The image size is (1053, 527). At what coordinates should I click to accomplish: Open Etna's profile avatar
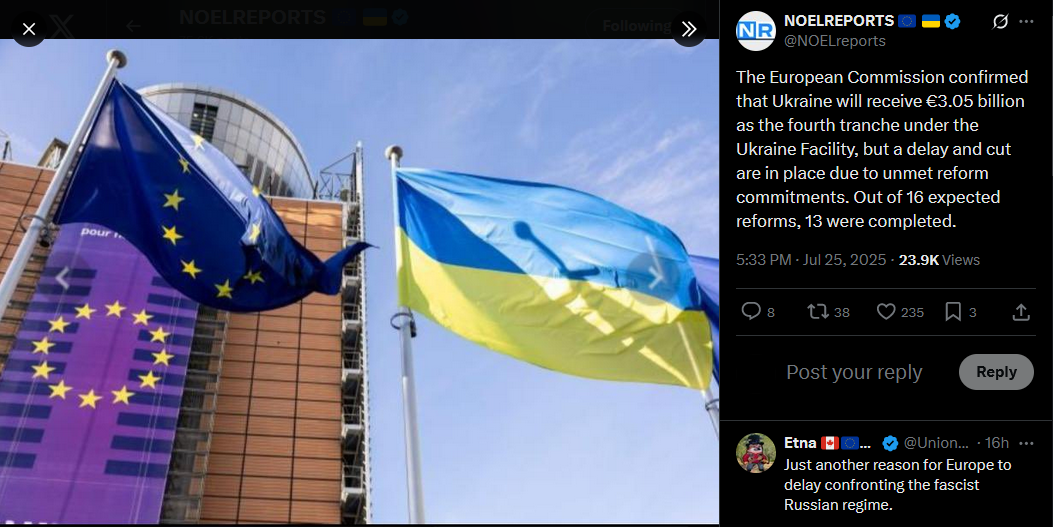(x=756, y=452)
